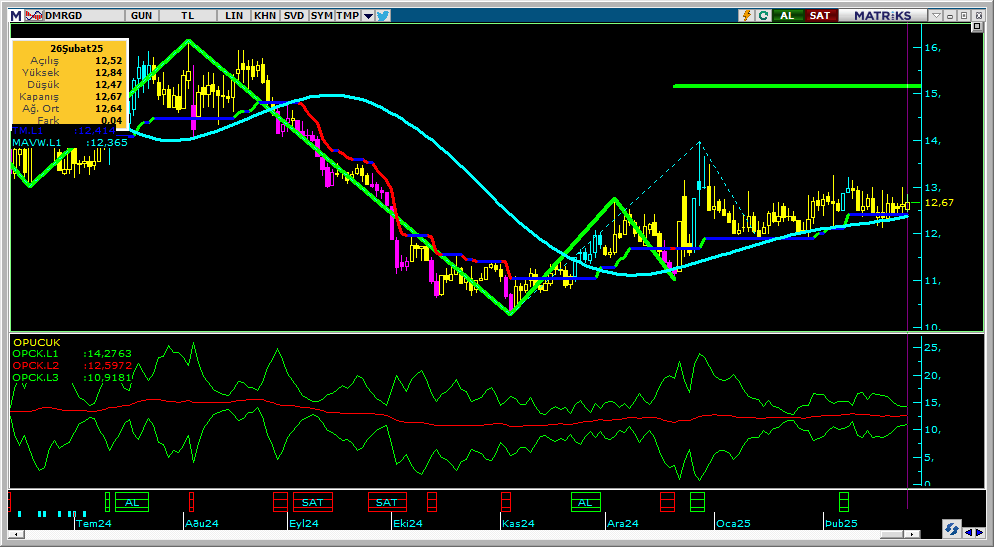The image size is (994, 547).
Task: Click the green AL buy button
Action: pos(788,16)
